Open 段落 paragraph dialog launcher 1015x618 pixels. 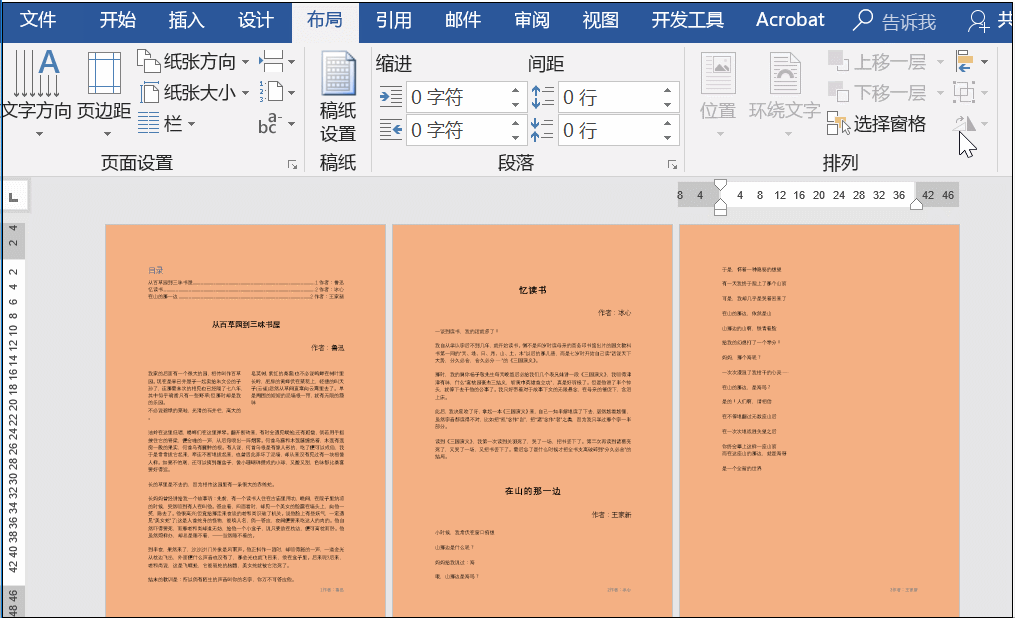671,164
